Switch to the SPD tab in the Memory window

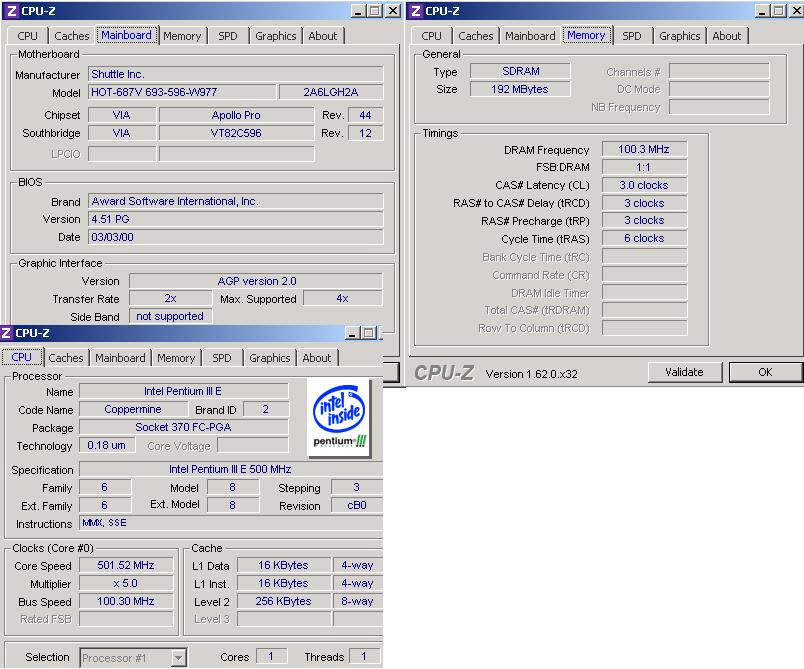(x=632, y=36)
